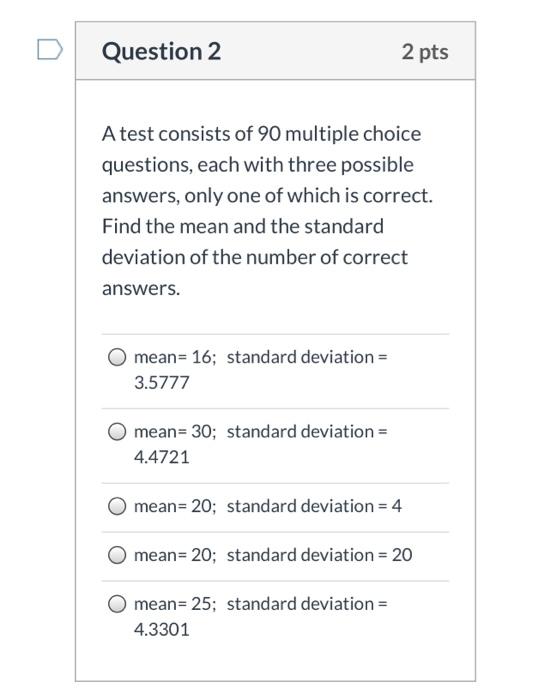This screenshot has height=700, width=551.
Task: Click the 'mean= 16;' answer label text
Action: 175,357
